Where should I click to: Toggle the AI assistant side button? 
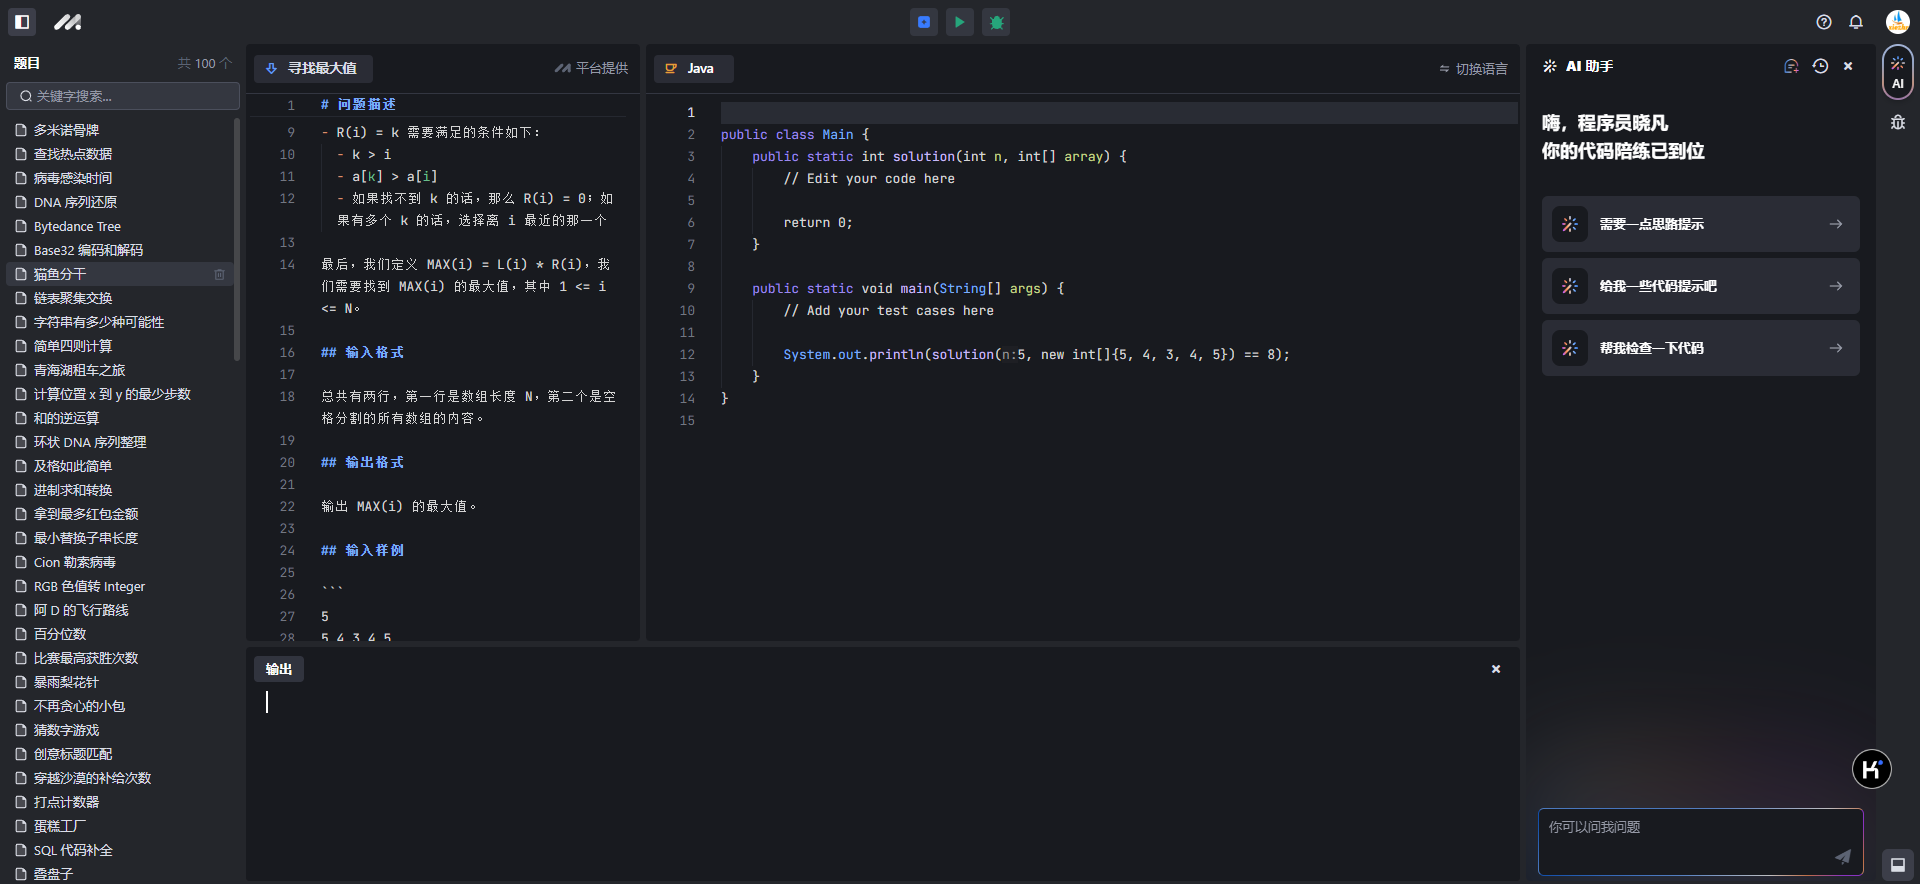[1898, 72]
